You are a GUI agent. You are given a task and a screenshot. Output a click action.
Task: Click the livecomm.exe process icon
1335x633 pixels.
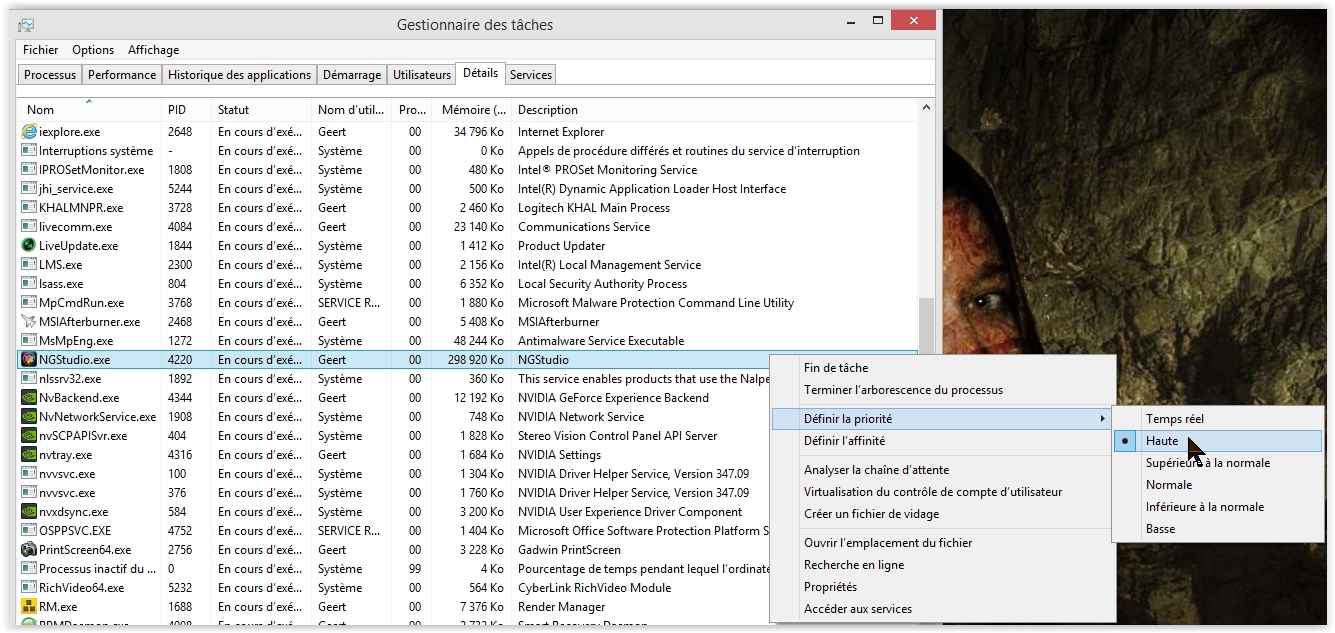[x=29, y=226]
